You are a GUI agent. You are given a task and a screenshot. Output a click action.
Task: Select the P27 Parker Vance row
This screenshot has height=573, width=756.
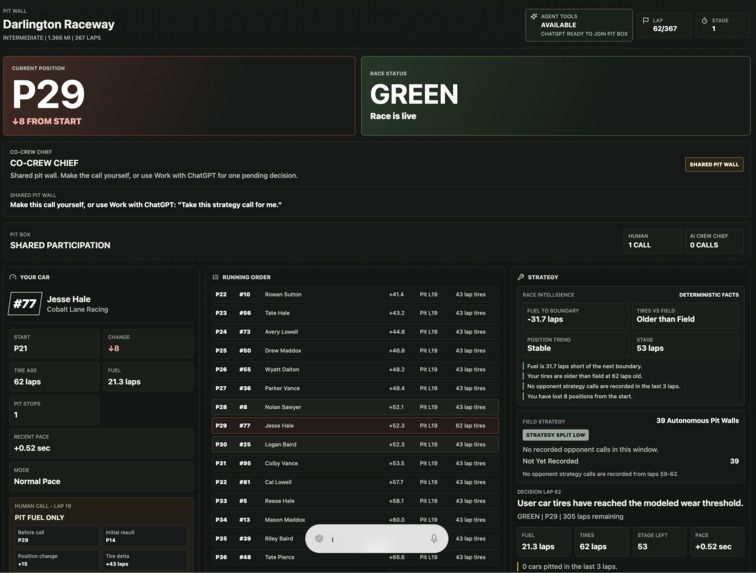355,388
